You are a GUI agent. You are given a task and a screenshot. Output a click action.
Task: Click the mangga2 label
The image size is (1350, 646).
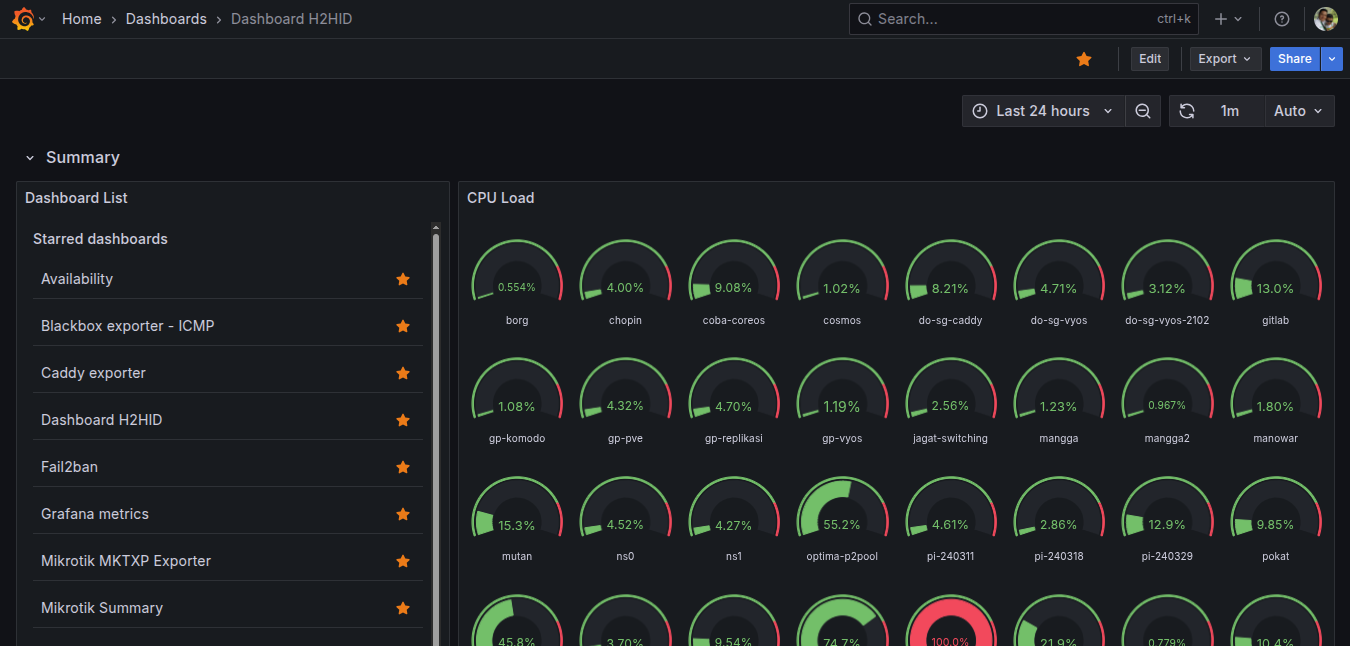click(1167, 438)
